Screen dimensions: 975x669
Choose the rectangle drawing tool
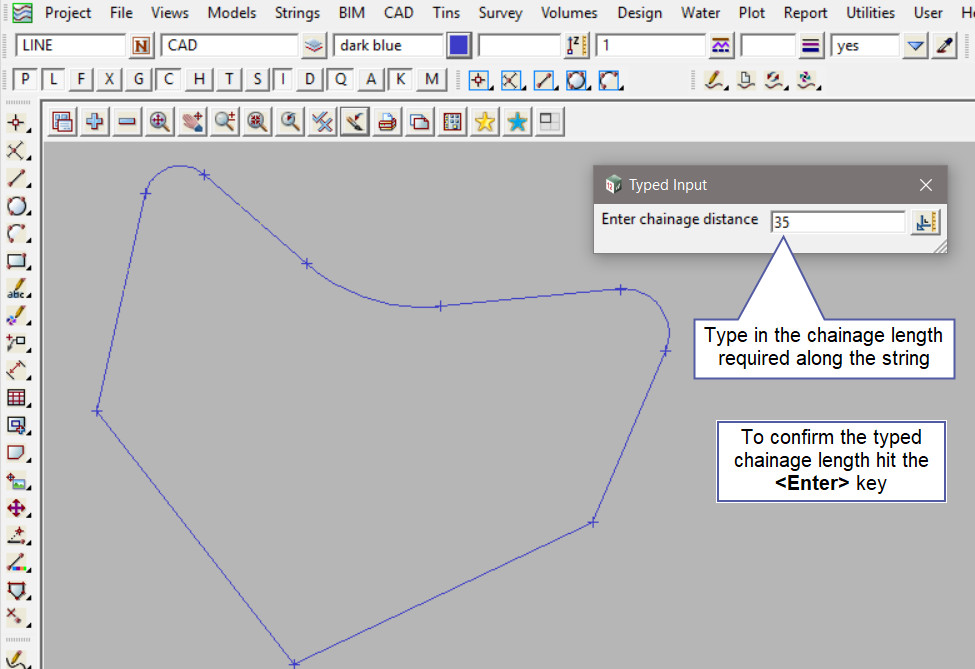[x=16, y=262]
